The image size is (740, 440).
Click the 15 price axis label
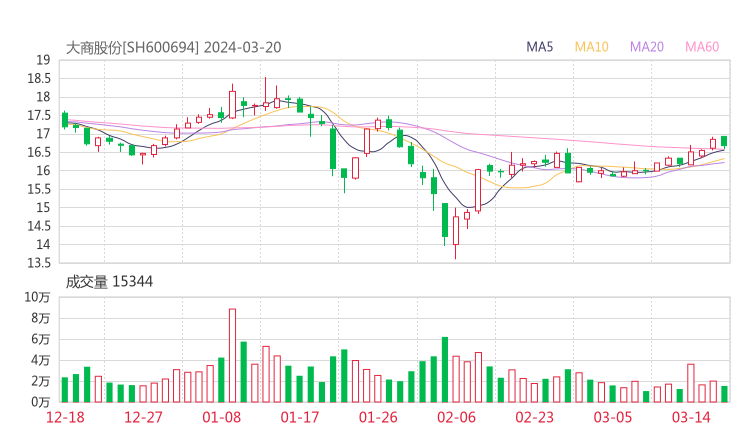[x=43, y=208]
